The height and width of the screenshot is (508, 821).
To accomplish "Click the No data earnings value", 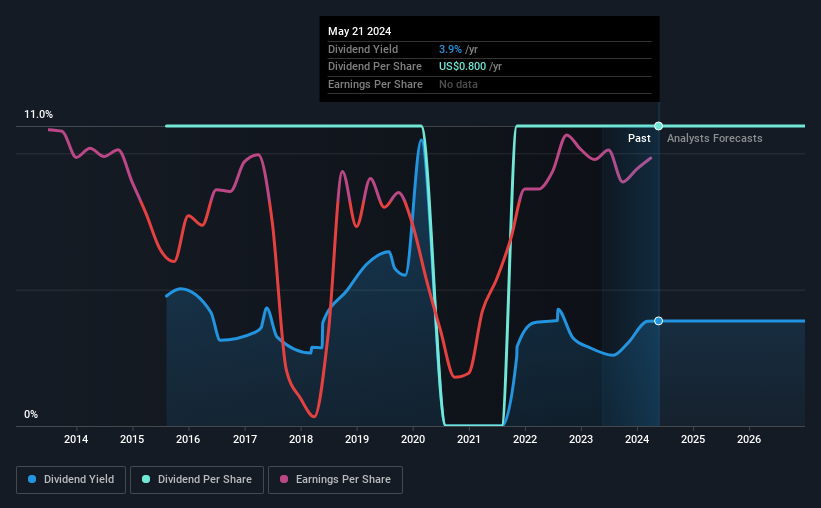I will tap(458, 84).
